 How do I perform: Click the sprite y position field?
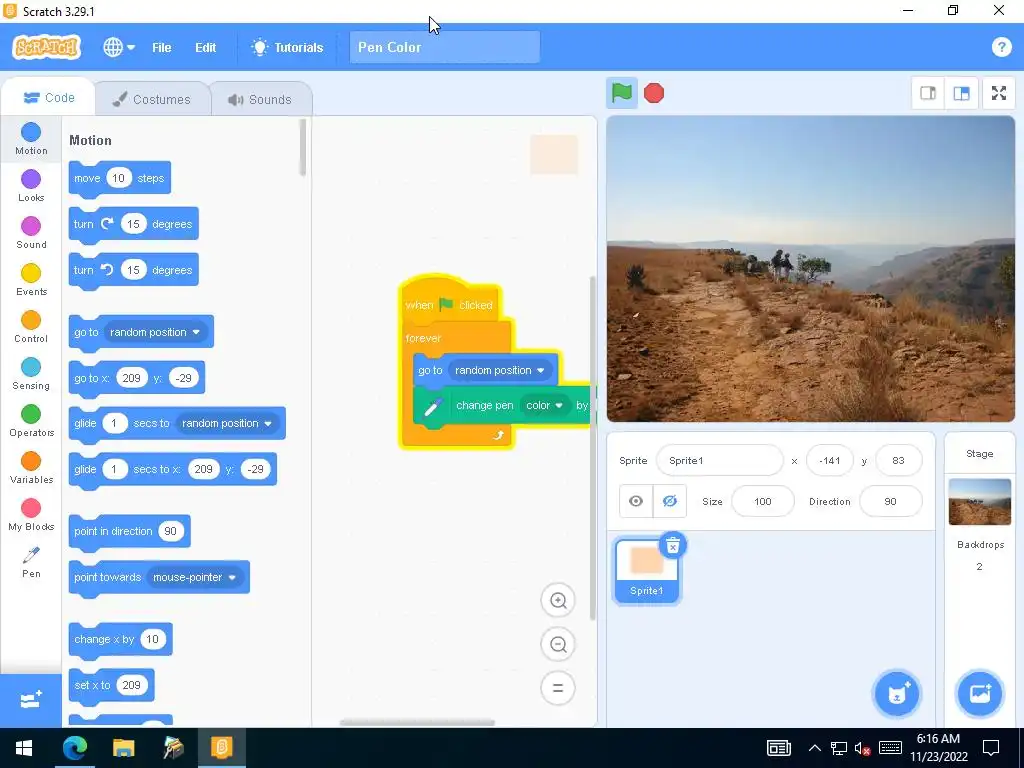(899, 460)
